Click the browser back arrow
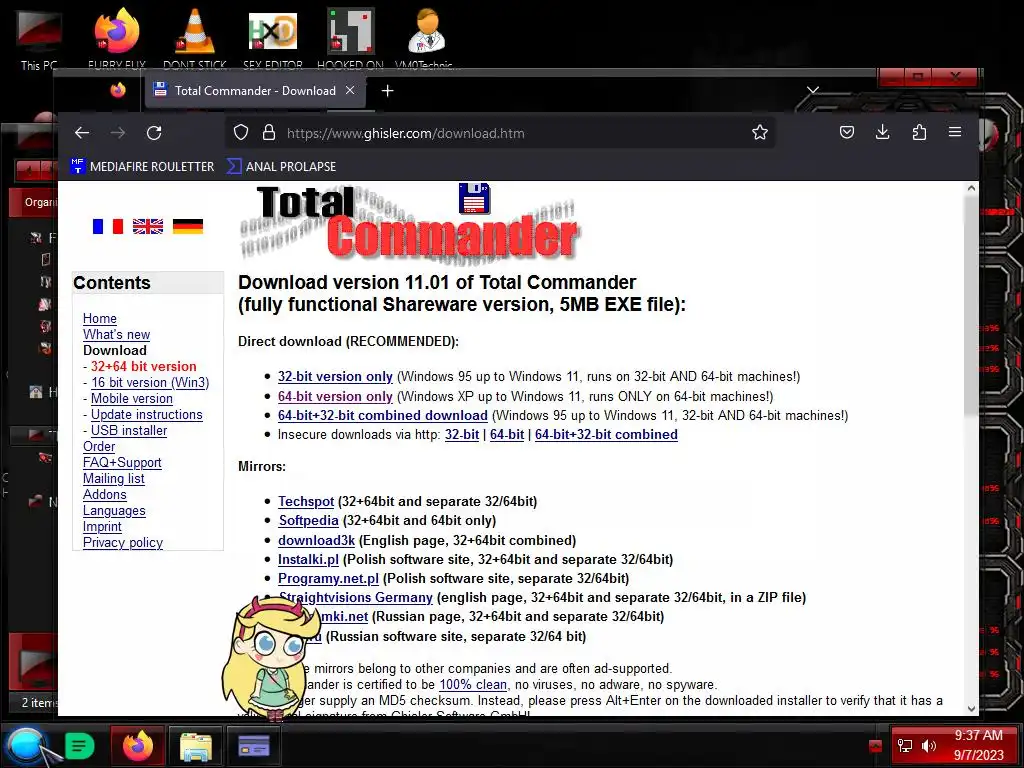 pyautogui.click(x=82, y=133)
